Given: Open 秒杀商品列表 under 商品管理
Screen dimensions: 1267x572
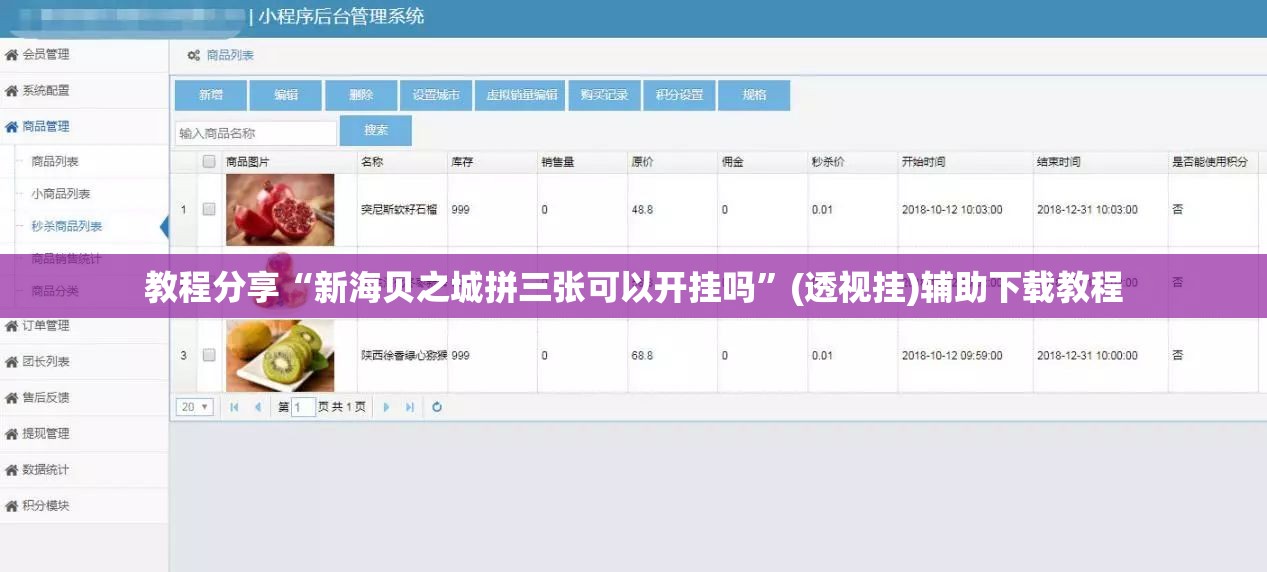Looking at the screenshot, I should click(67, 226).
